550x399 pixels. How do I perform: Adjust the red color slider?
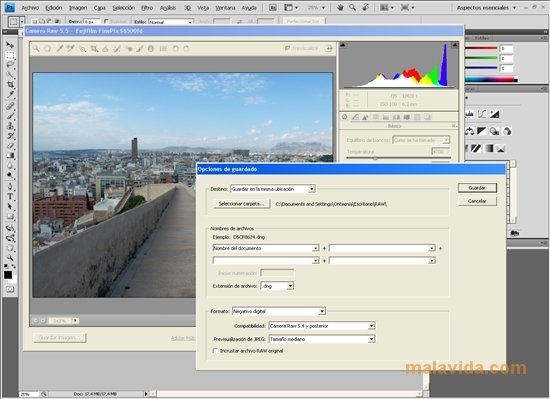[481, 48]
